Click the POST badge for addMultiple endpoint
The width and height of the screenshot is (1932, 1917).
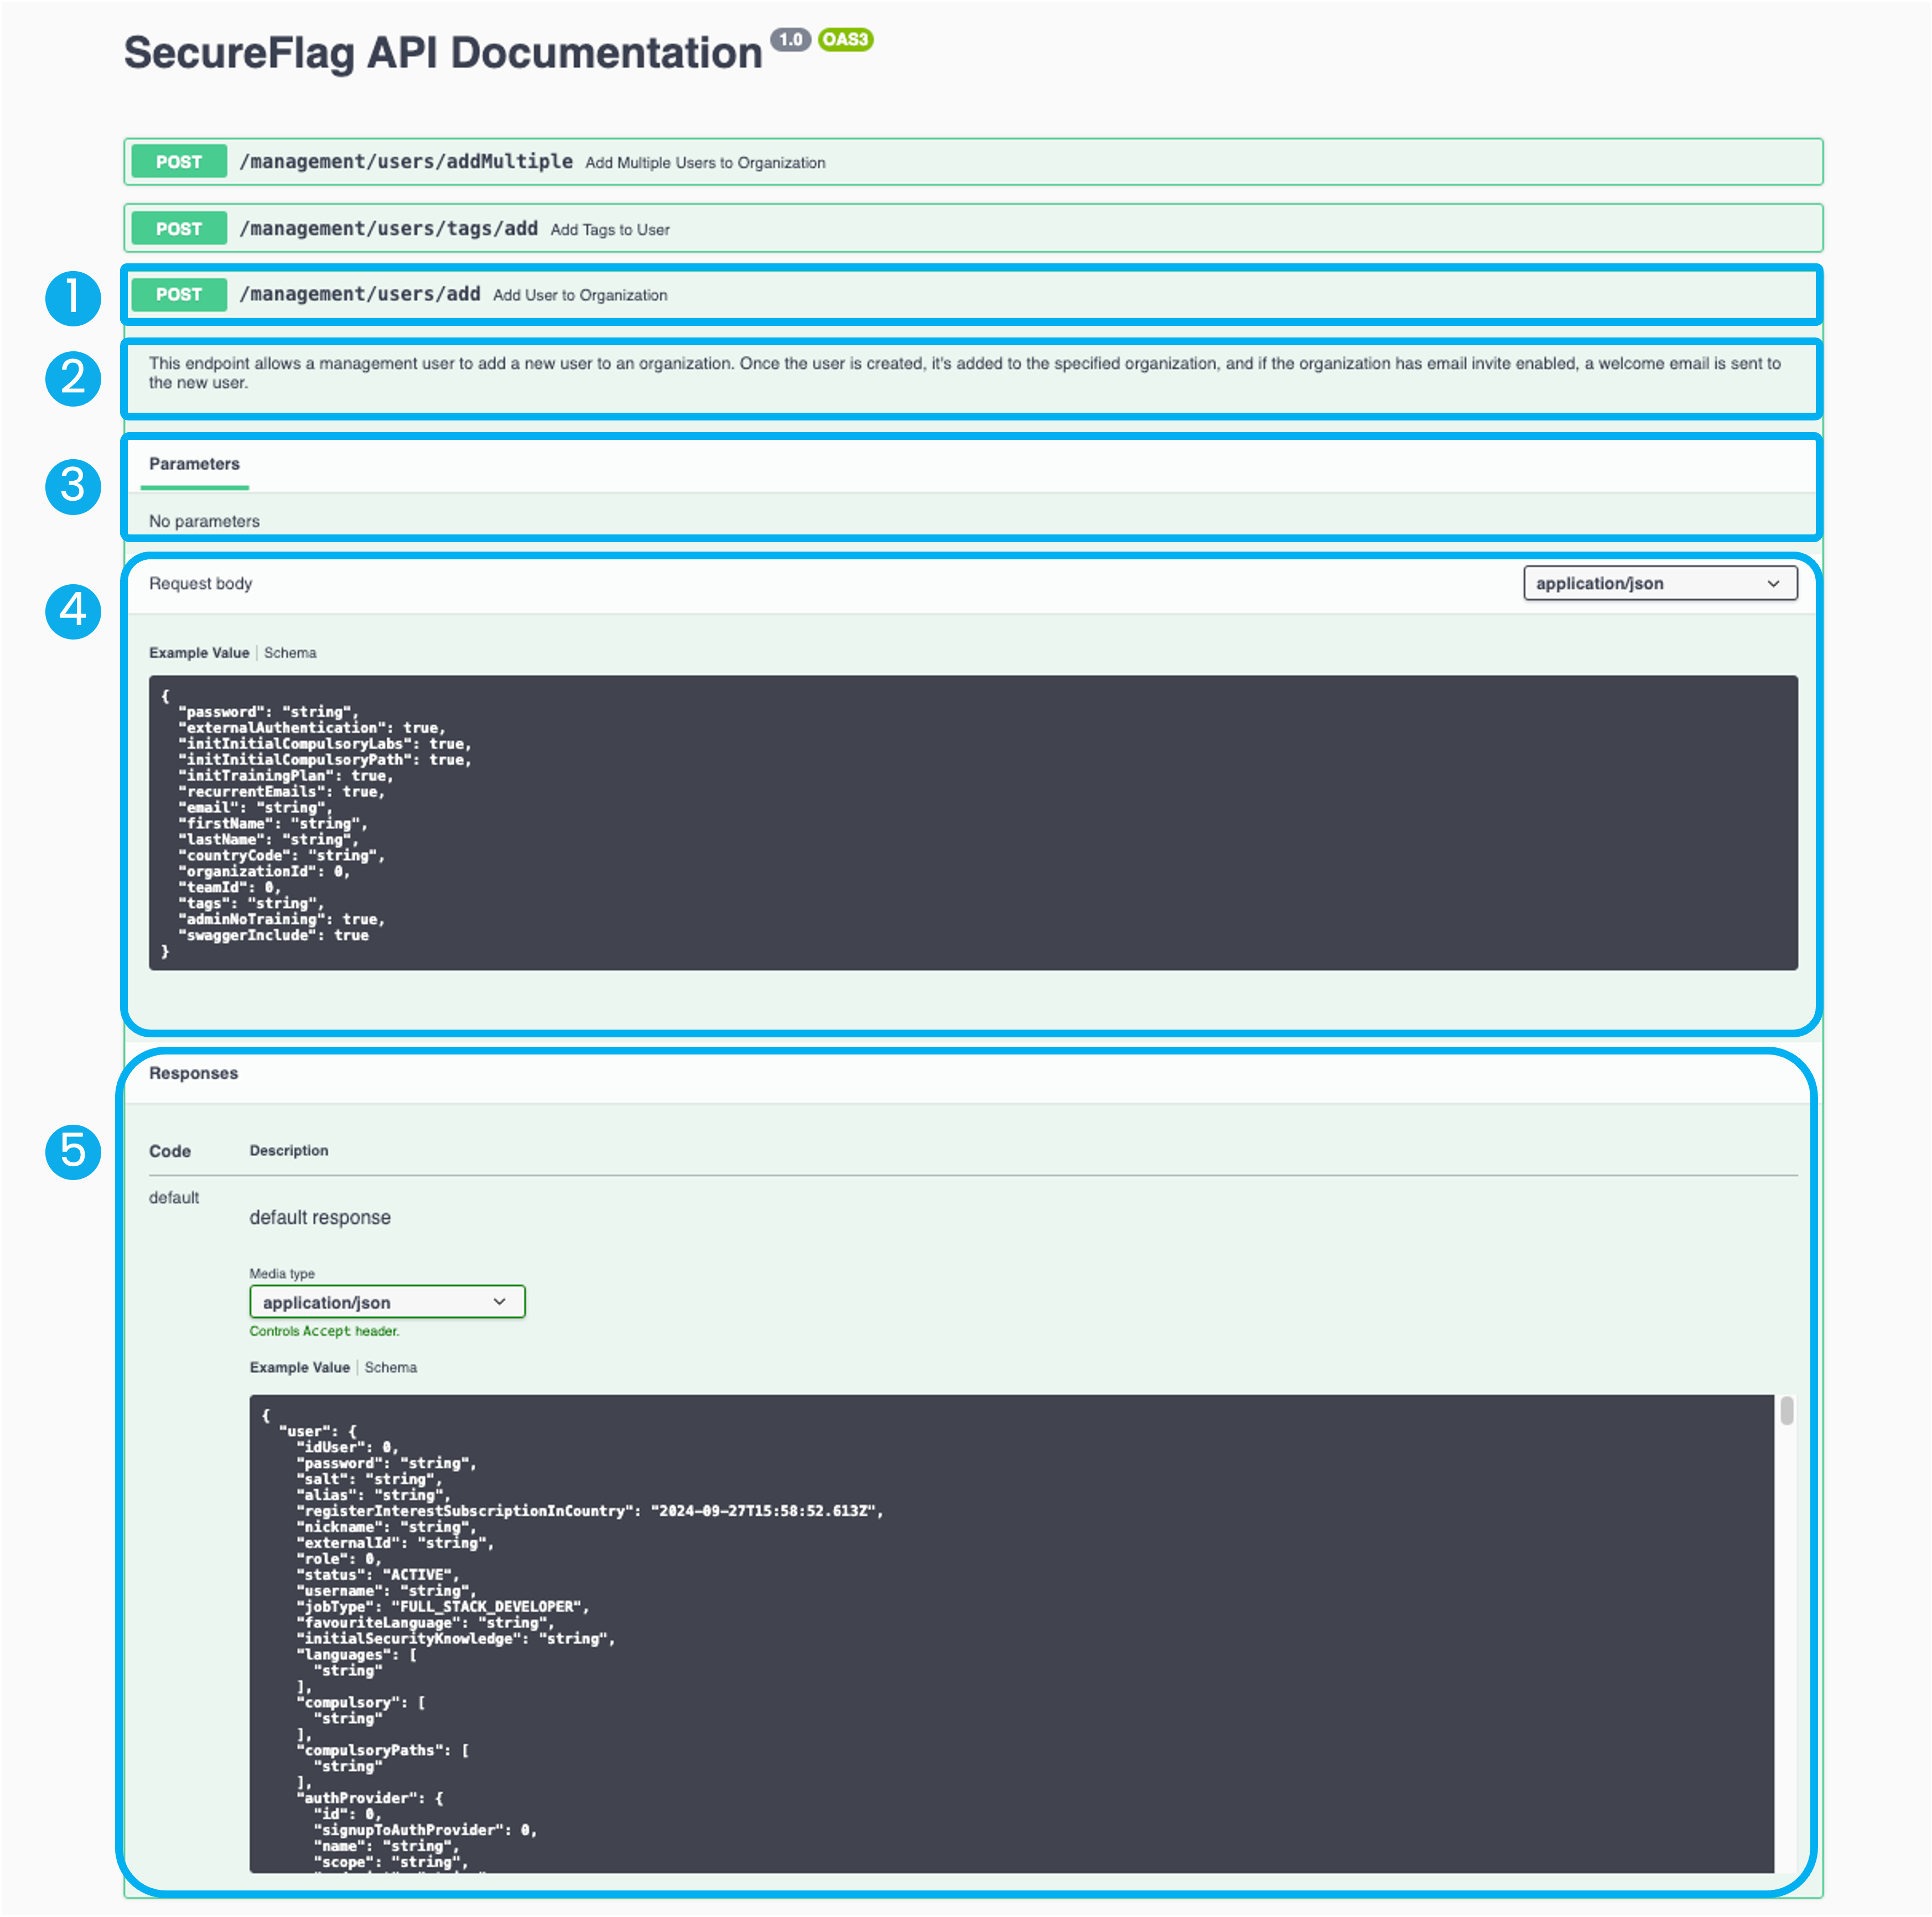(x=179, y=162)
